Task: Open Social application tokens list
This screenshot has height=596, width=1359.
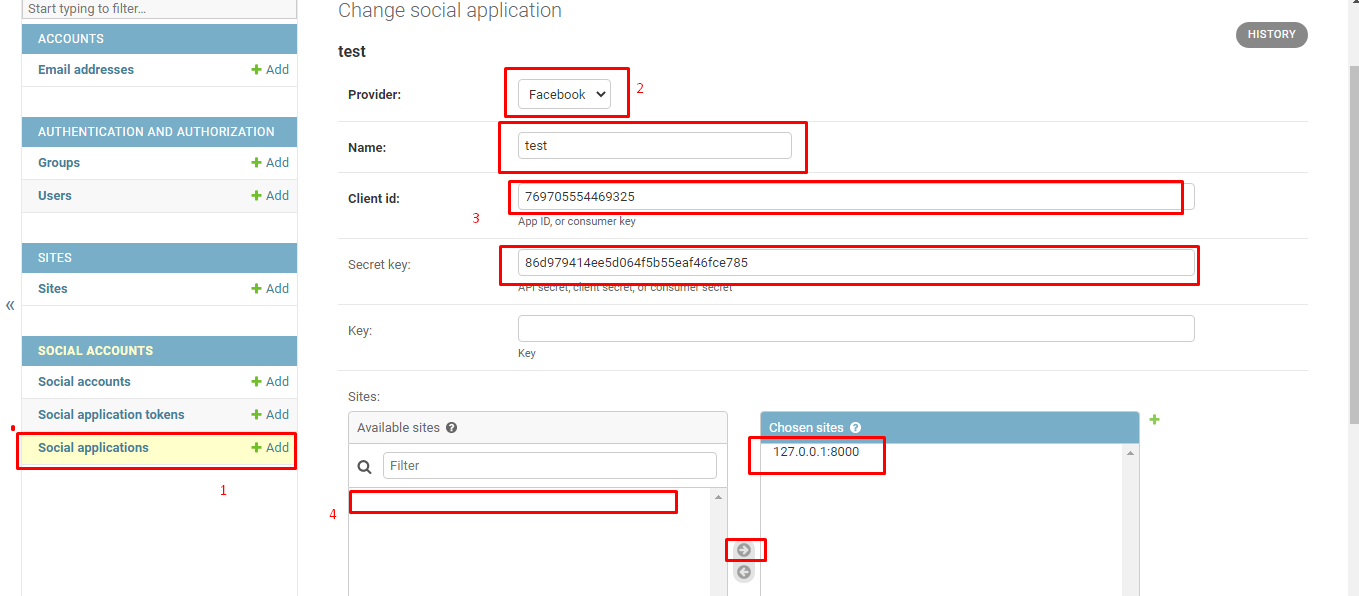Action: pyautogui.click(x=111, y=415)
